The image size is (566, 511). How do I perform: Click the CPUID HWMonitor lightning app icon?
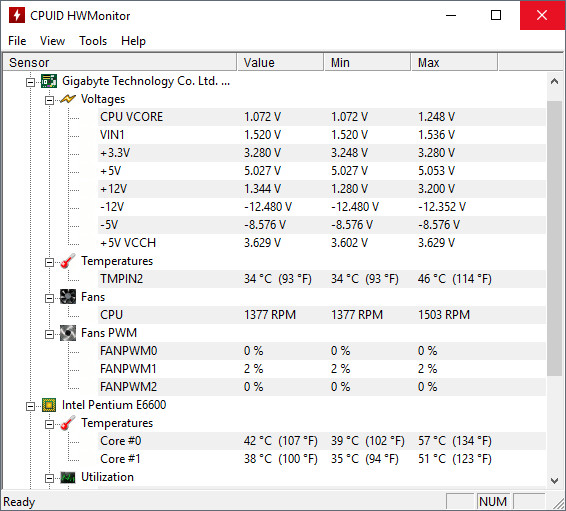pos(17,16)
